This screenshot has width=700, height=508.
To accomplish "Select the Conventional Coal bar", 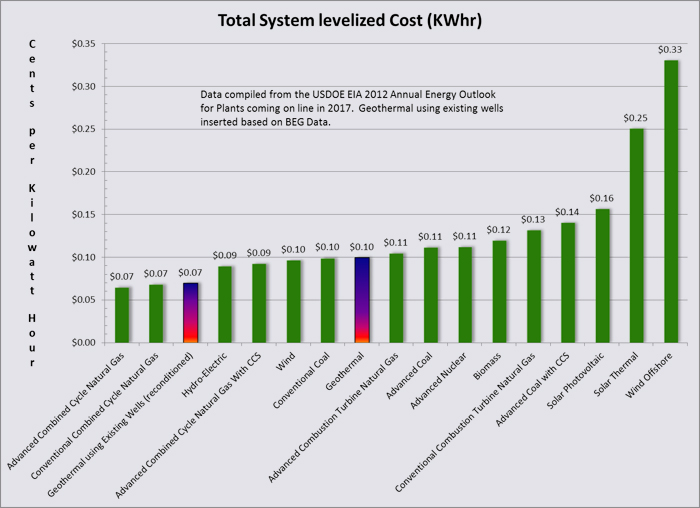I will click(x=328, y=301).
